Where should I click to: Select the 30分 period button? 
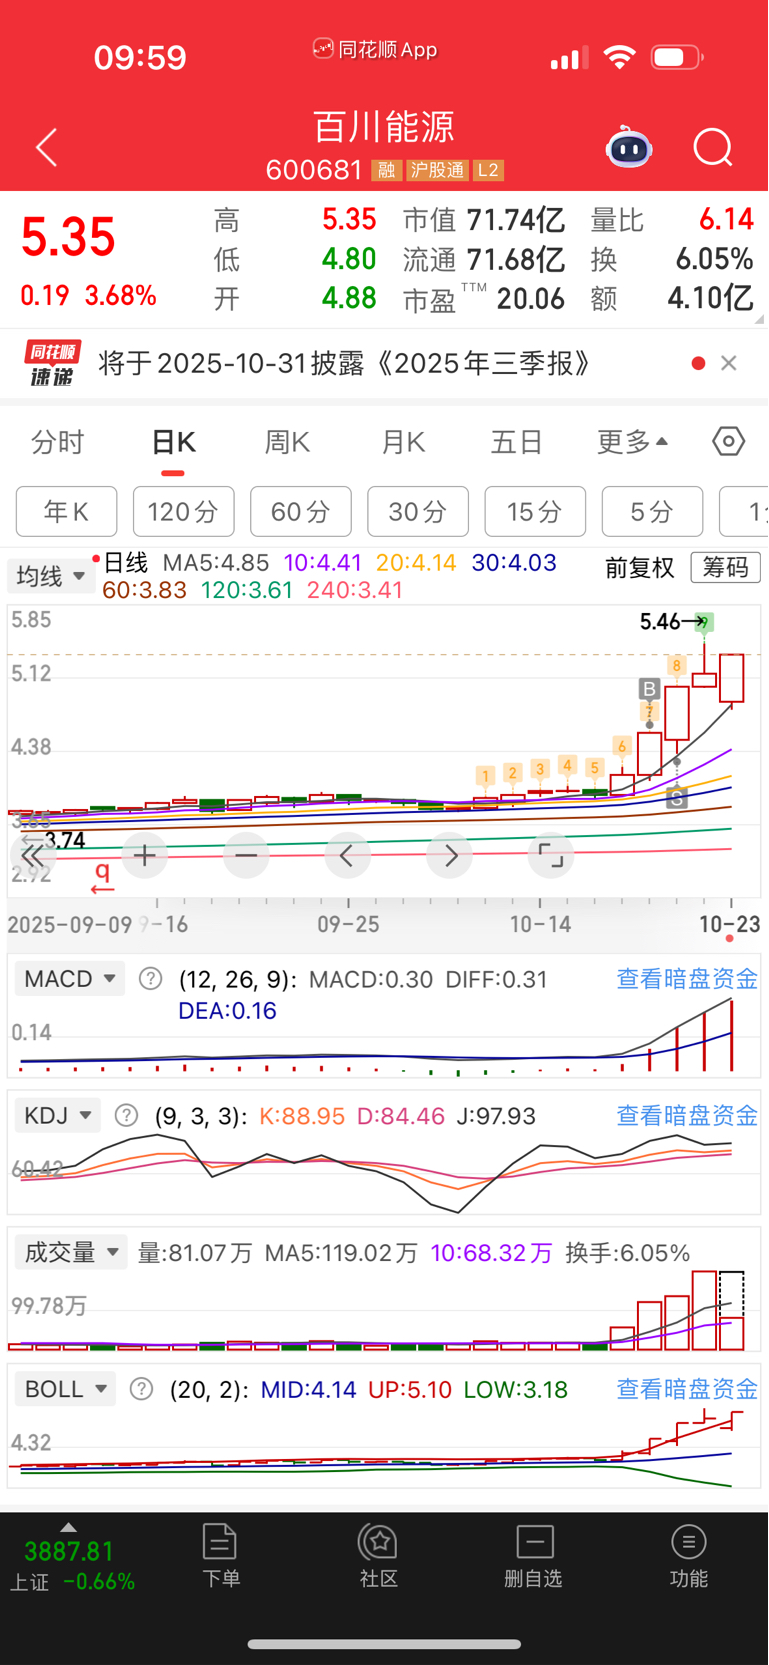418,512
